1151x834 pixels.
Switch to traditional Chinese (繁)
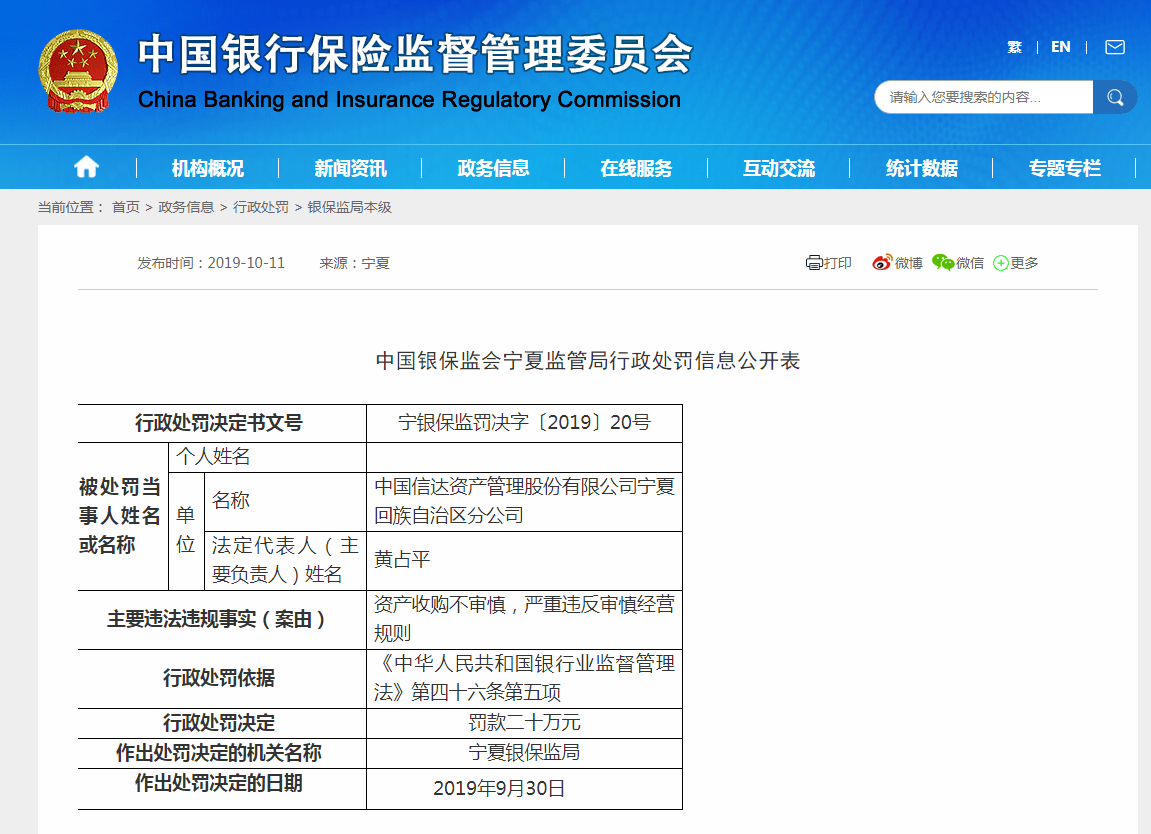coord(1014,47)
